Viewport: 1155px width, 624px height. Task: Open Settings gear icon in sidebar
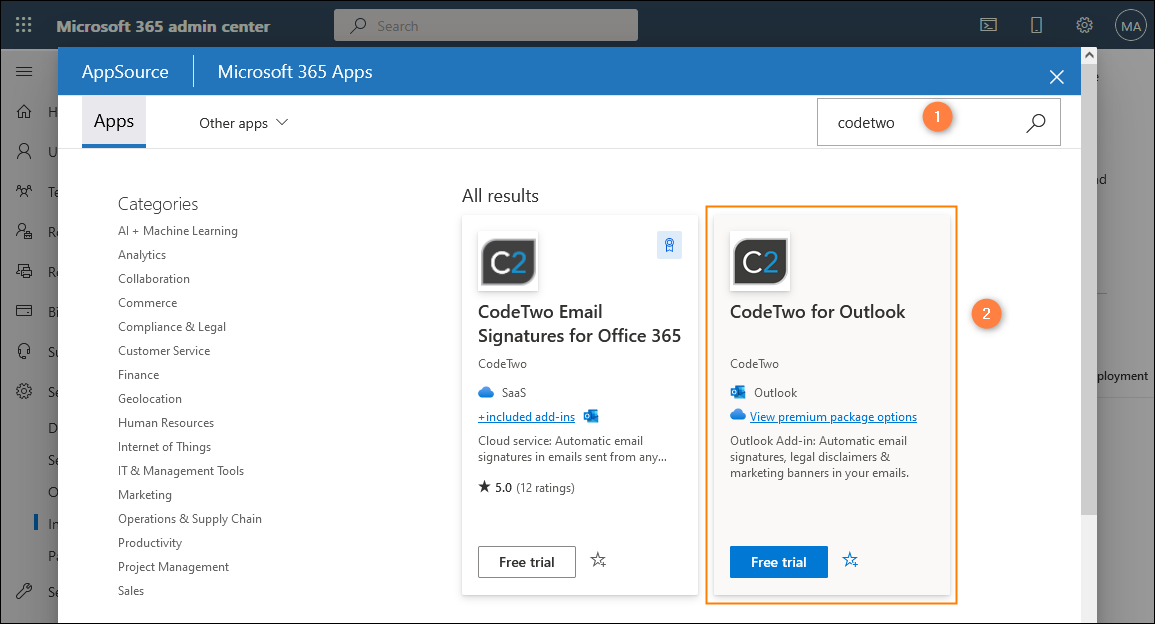coord(24,390)
